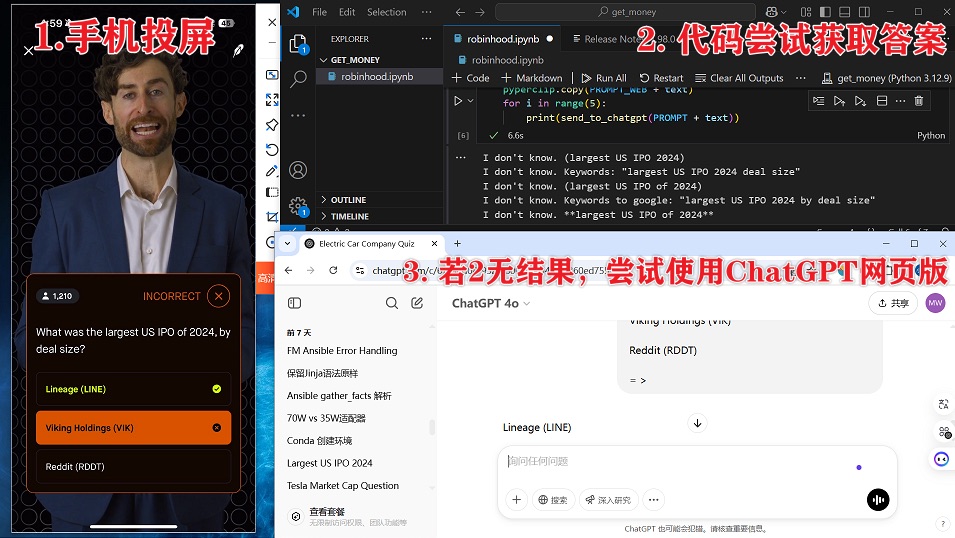Toggle VS Code bottom panel
This screenshot has height=538, width=955.
pos(844,12)
